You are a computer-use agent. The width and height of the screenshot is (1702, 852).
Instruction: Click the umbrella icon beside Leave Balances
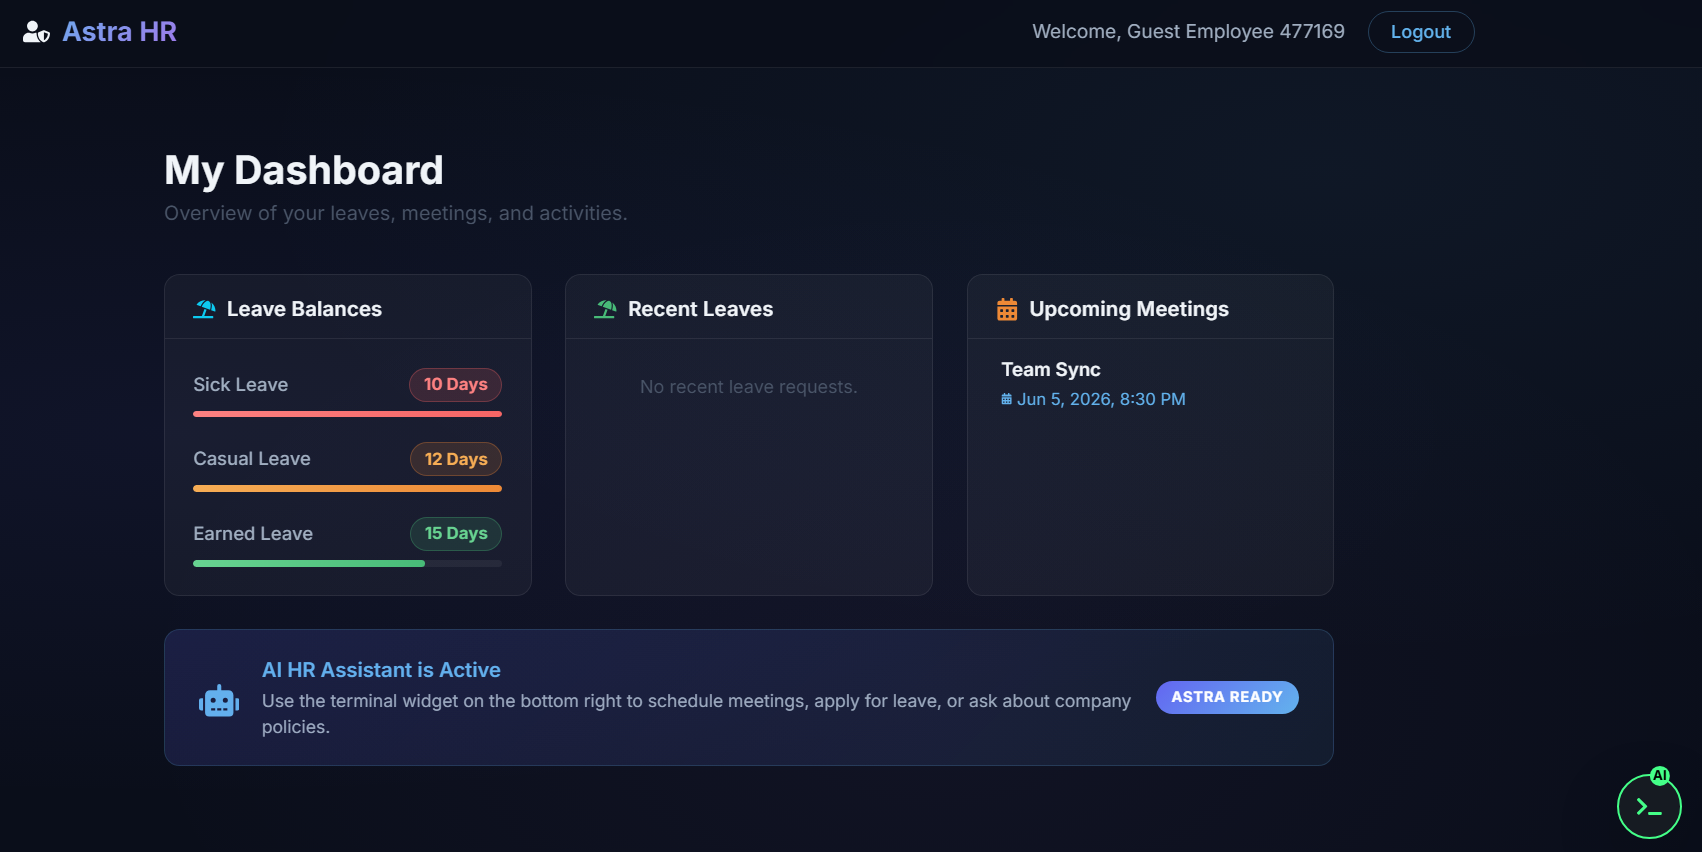204,309
